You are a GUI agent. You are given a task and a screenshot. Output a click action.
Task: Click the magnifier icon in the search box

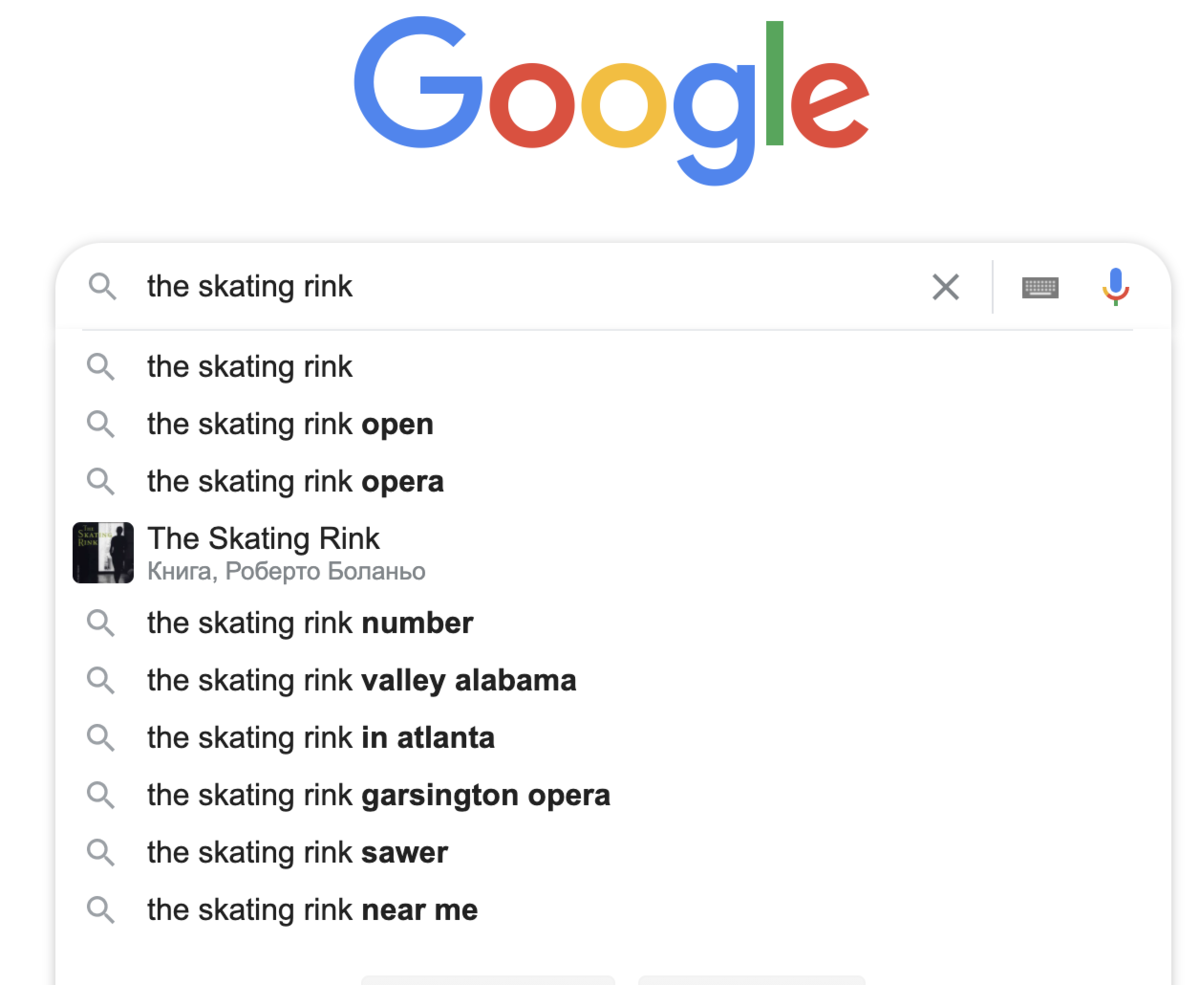pyautogui.click(x=101, y=288)
